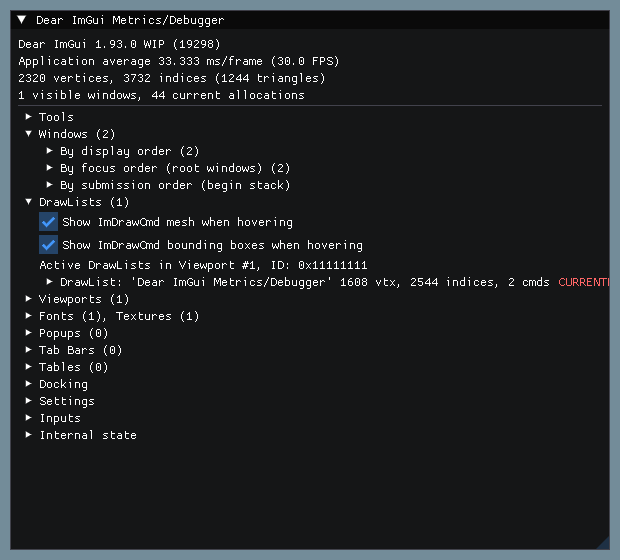Collapse the Metrics/Debugger window with title arrow
The image size is (620, 560).
click(22, 20)
